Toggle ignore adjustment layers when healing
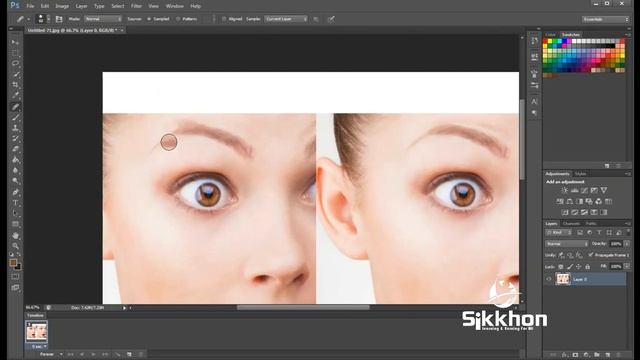640x360 pixels. [316, 19]
